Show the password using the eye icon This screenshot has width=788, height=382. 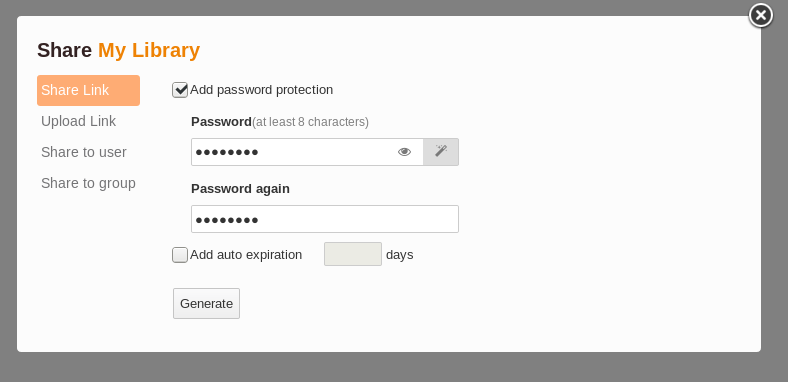coord(405,152)
